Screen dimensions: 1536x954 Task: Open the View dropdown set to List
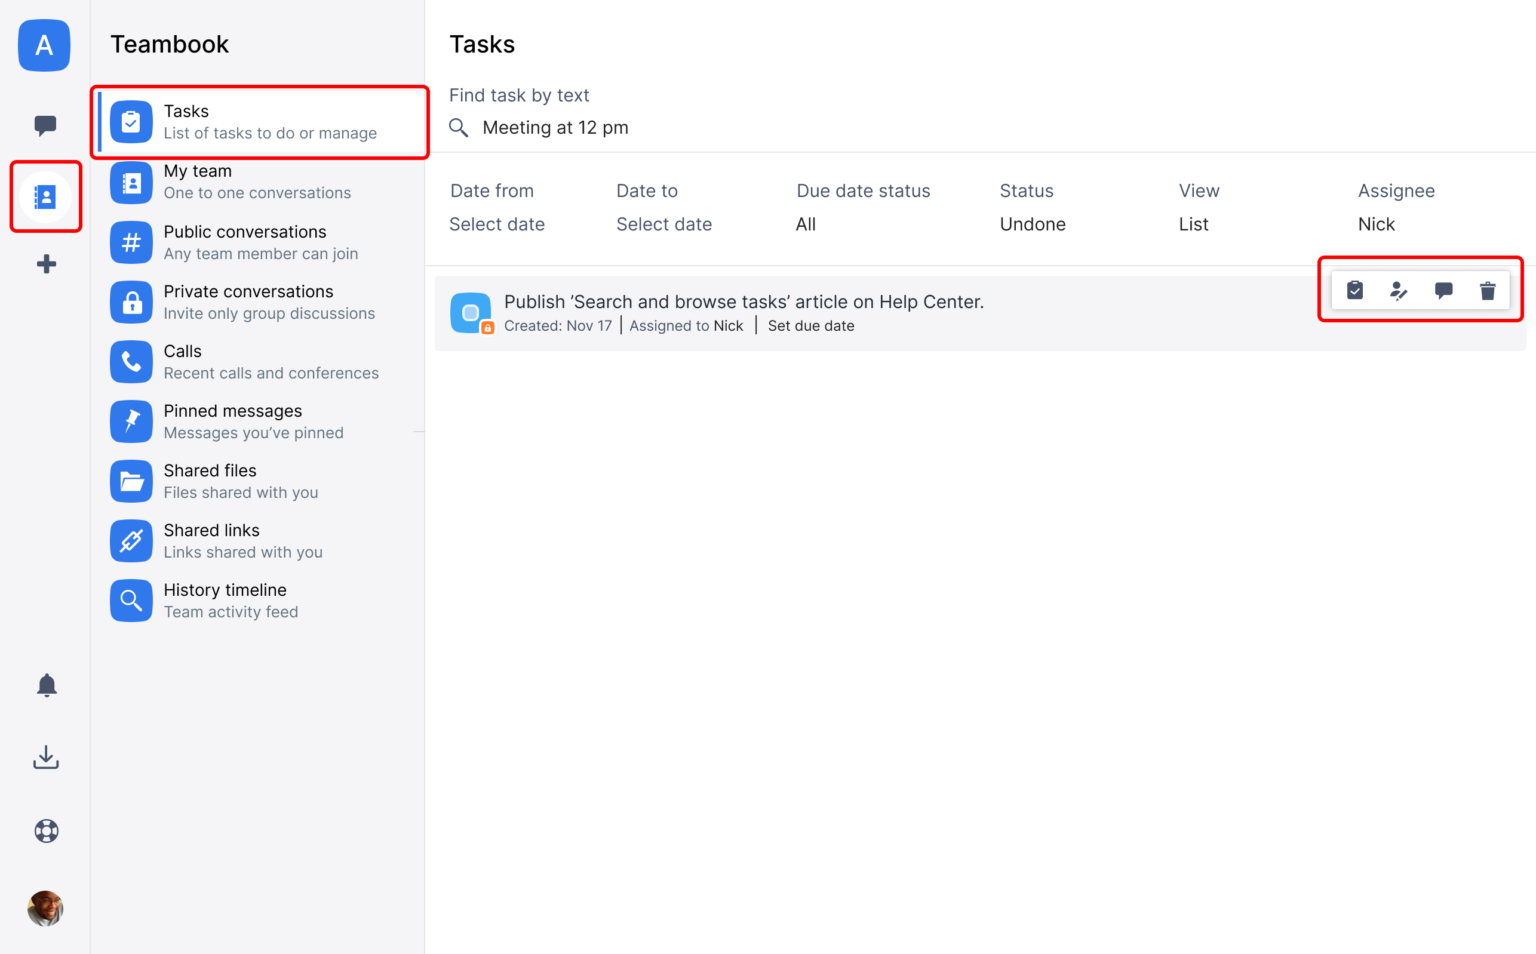1193,224
